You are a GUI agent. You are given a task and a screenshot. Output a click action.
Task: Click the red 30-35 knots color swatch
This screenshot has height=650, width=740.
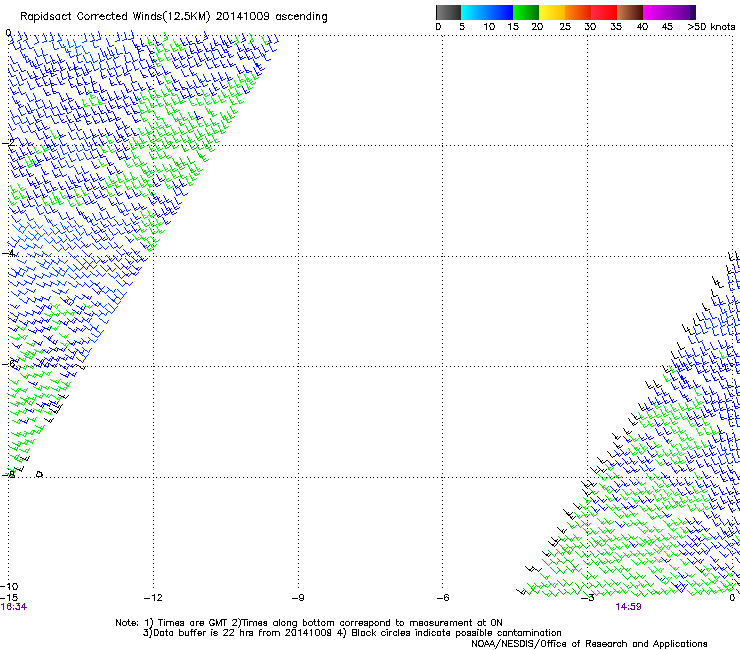tap(604, 12)
